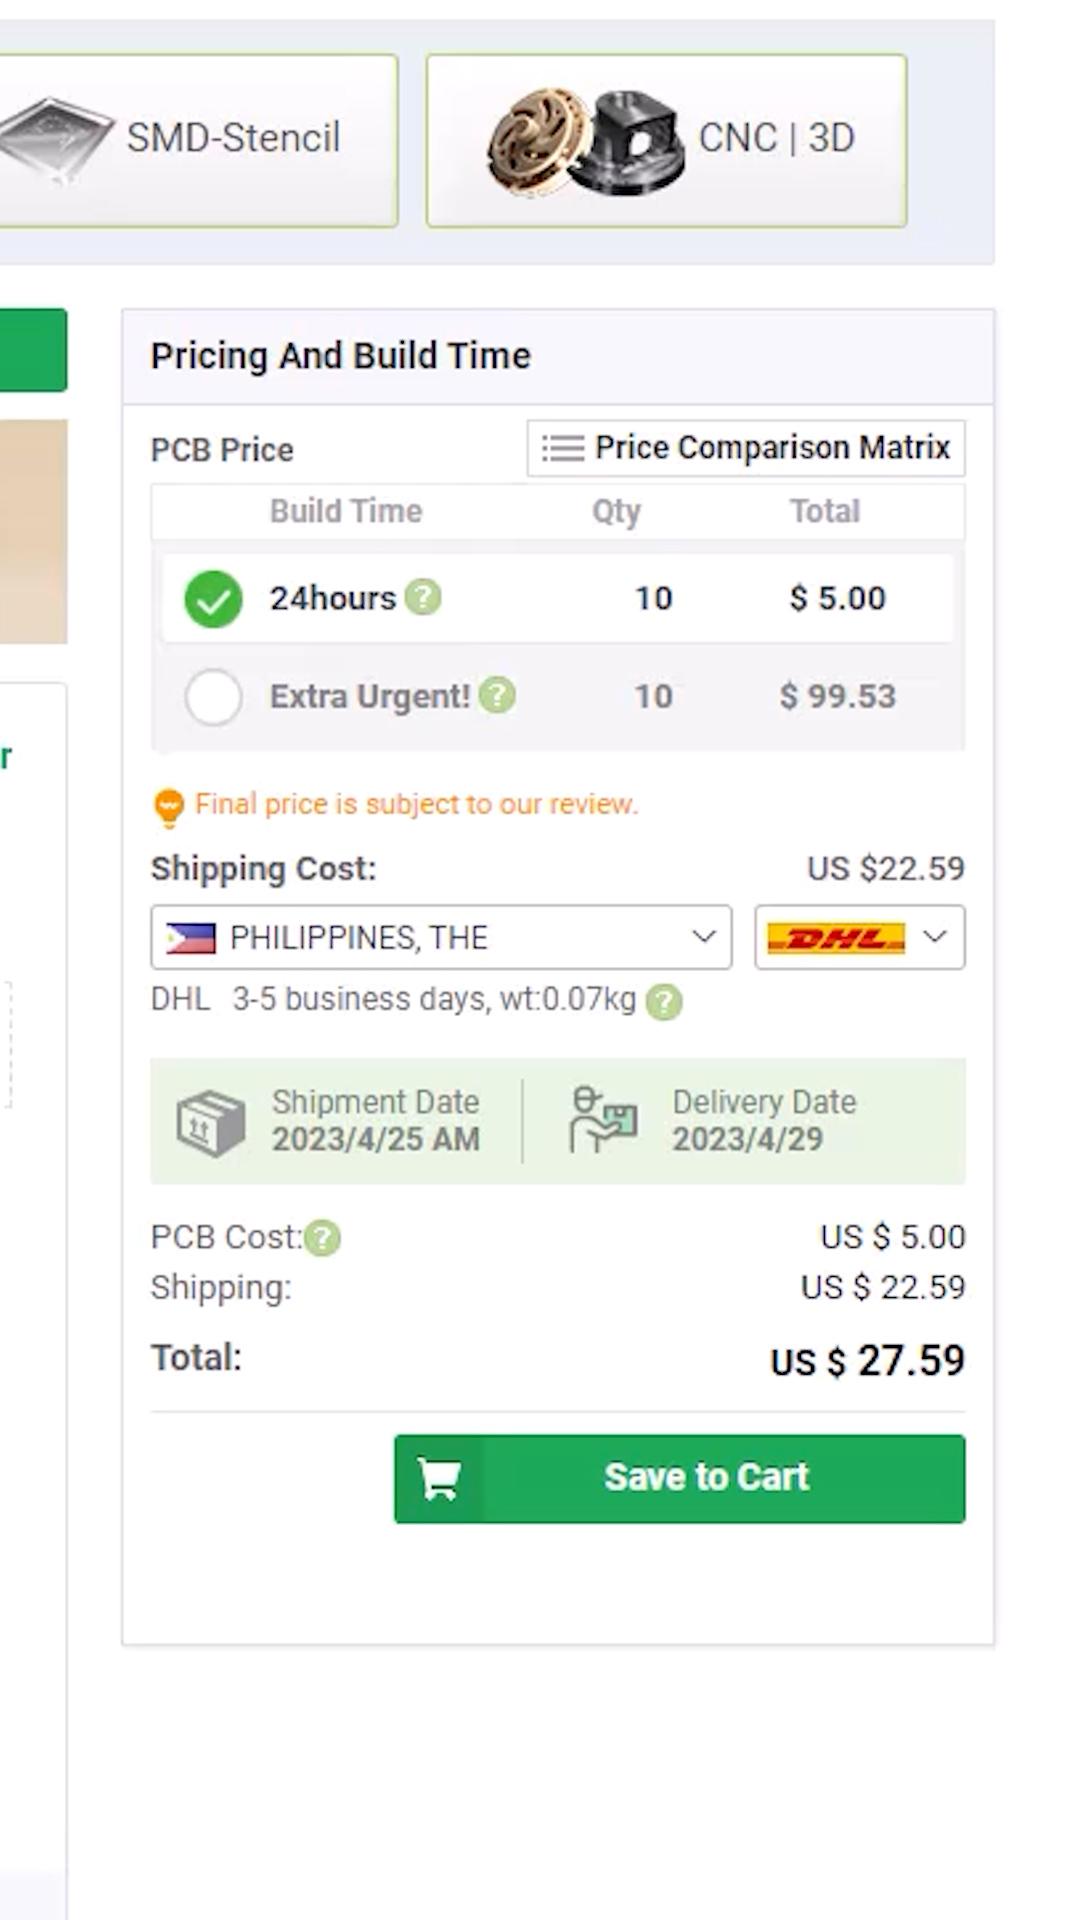Click the SMD-Stencil product icon
Screen dimensions: 1080x1920
coord(55,138)
